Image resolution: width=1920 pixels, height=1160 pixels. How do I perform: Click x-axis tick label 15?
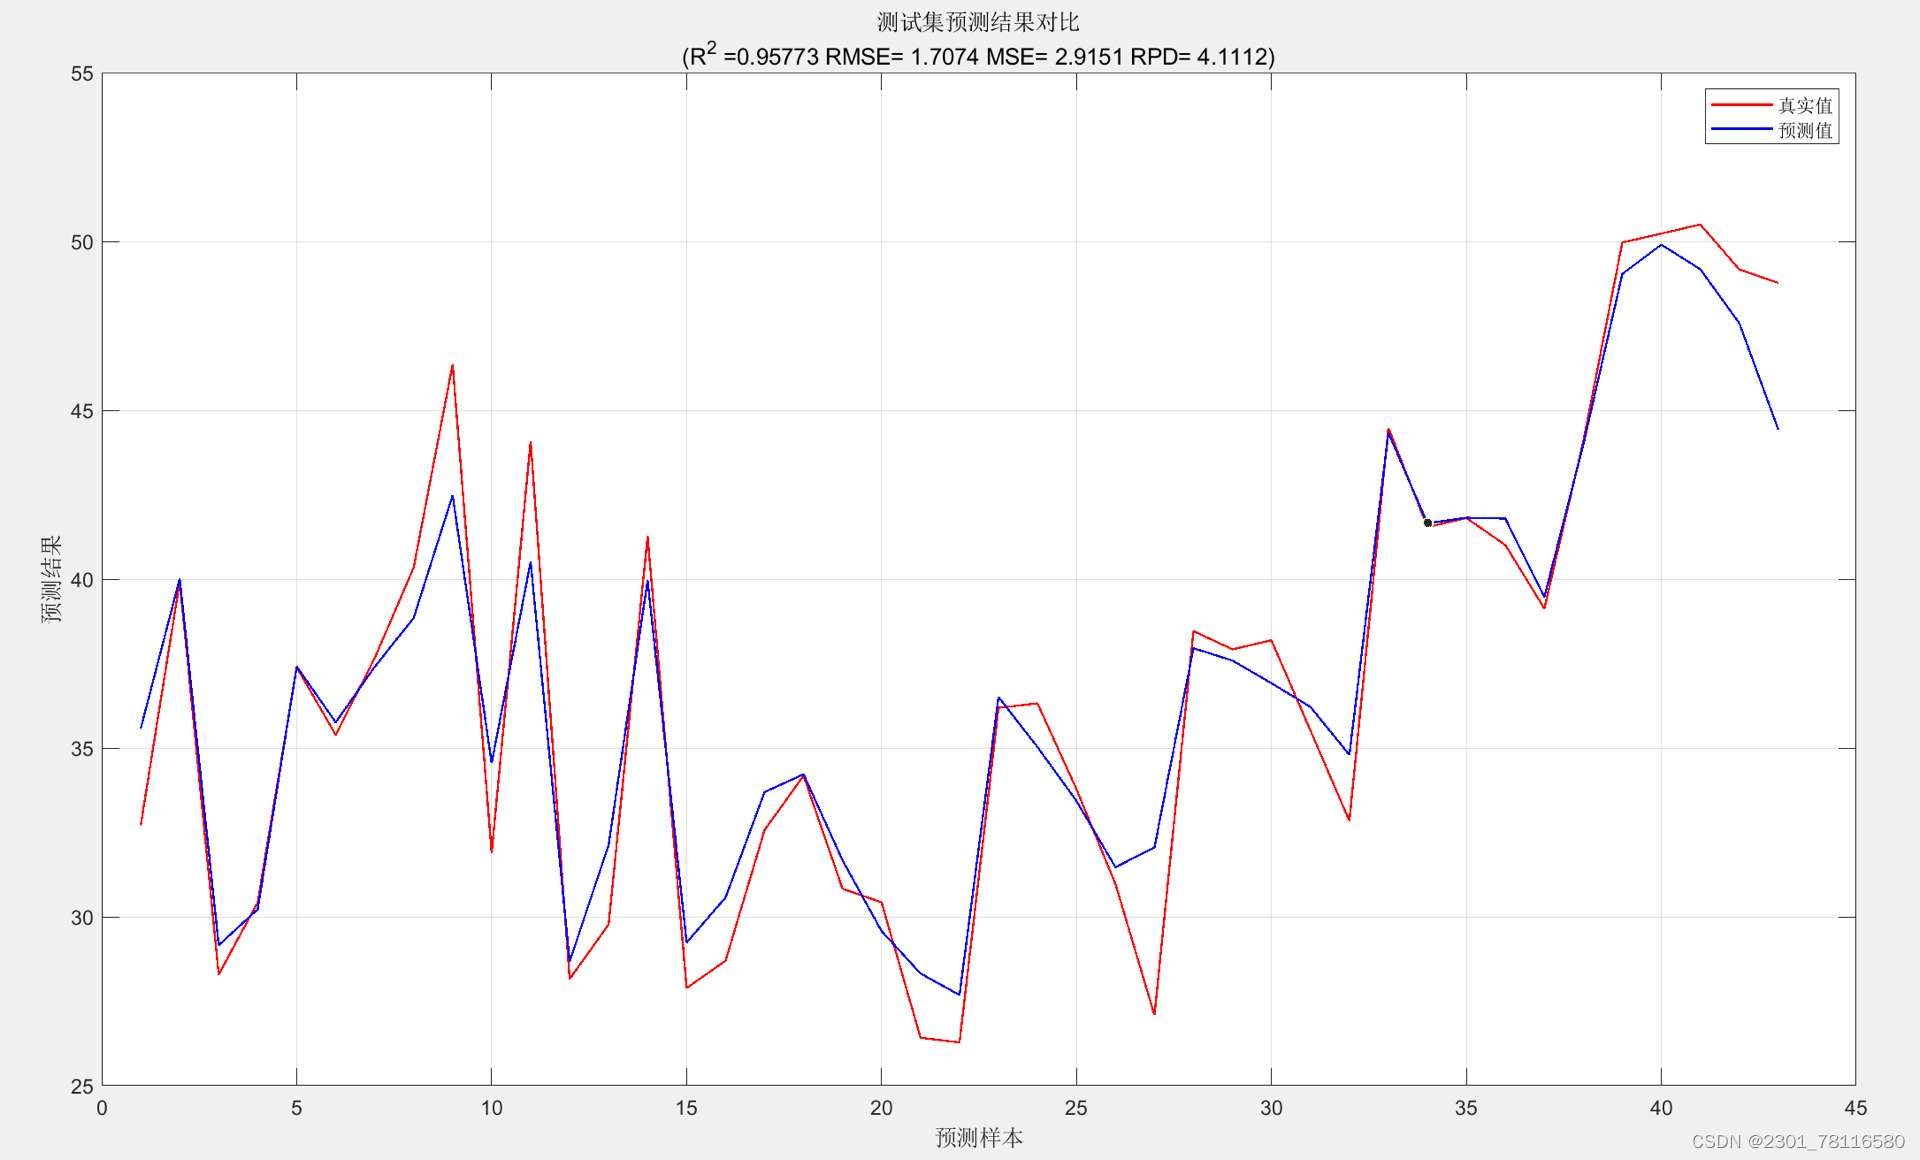(686, 1108)
